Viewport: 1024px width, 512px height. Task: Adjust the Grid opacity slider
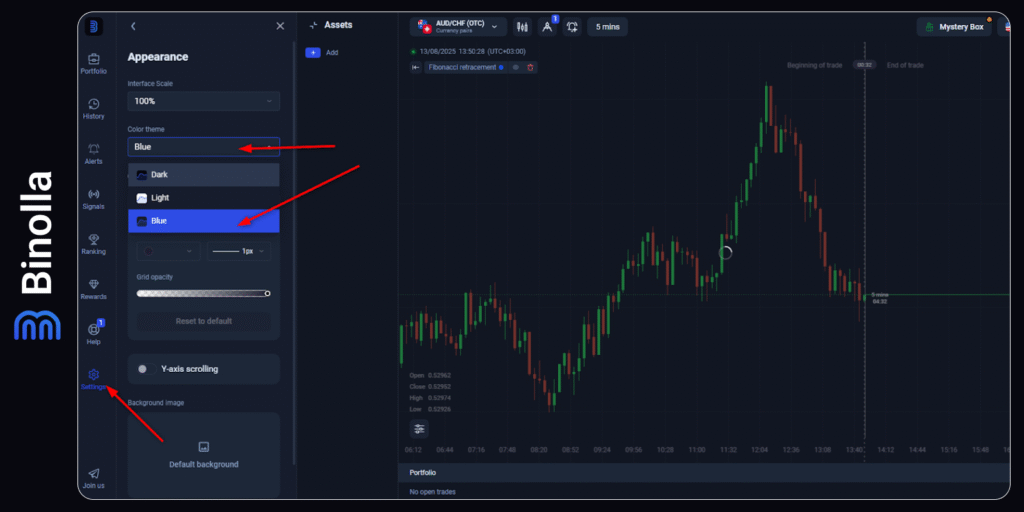point(203,293)
